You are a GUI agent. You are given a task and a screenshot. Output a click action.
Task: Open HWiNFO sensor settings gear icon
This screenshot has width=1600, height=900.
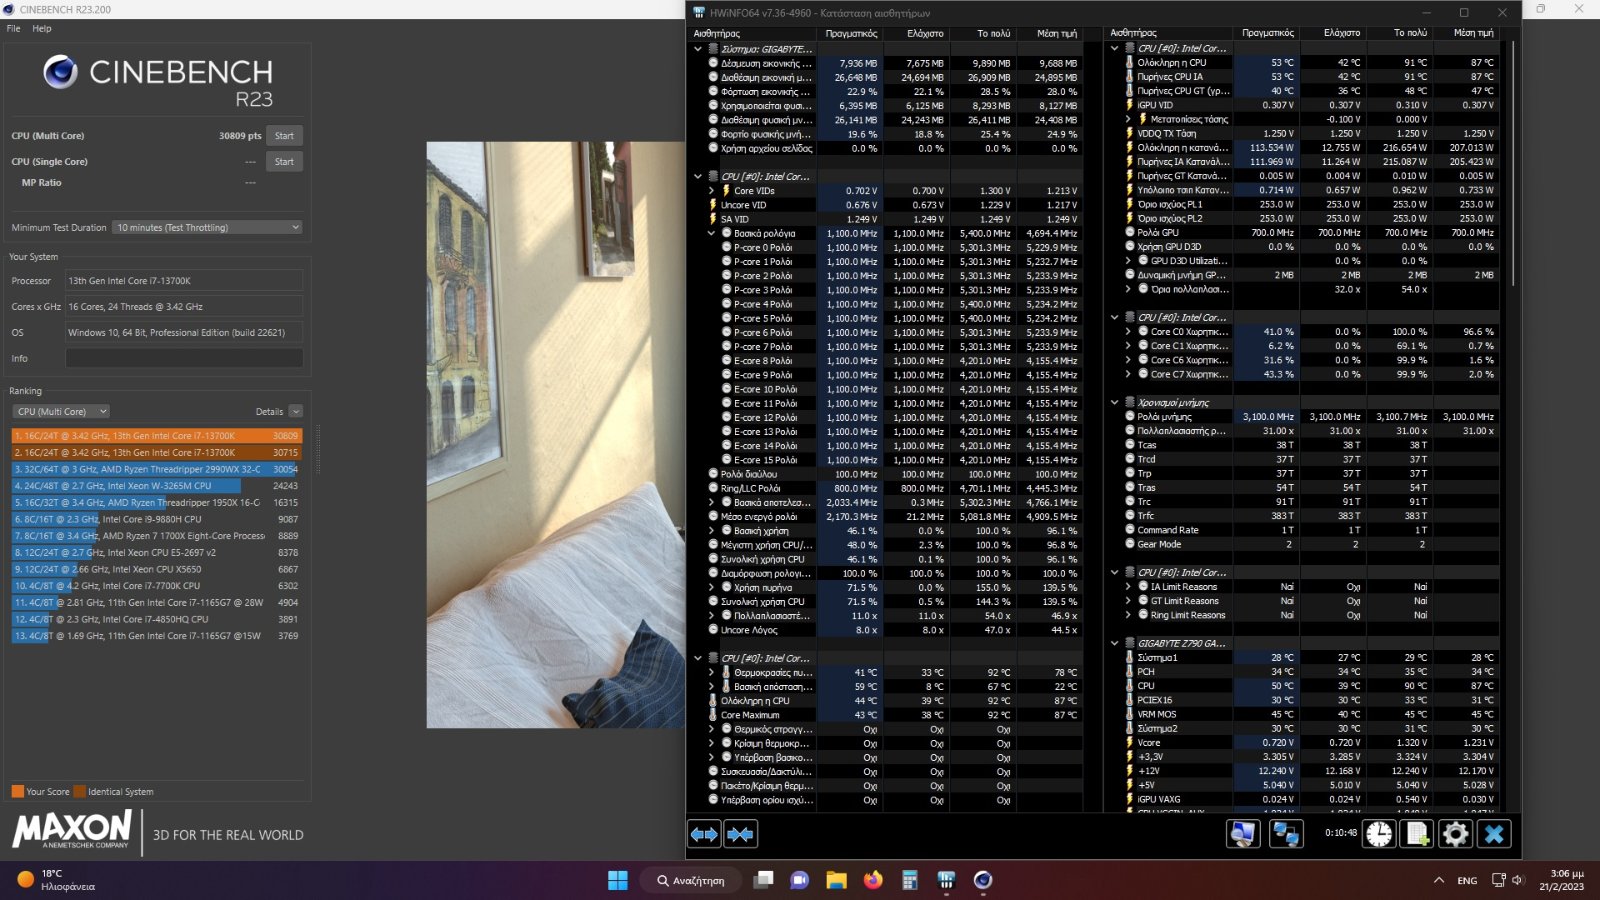pyautogui.click(x=1455, y=834)
